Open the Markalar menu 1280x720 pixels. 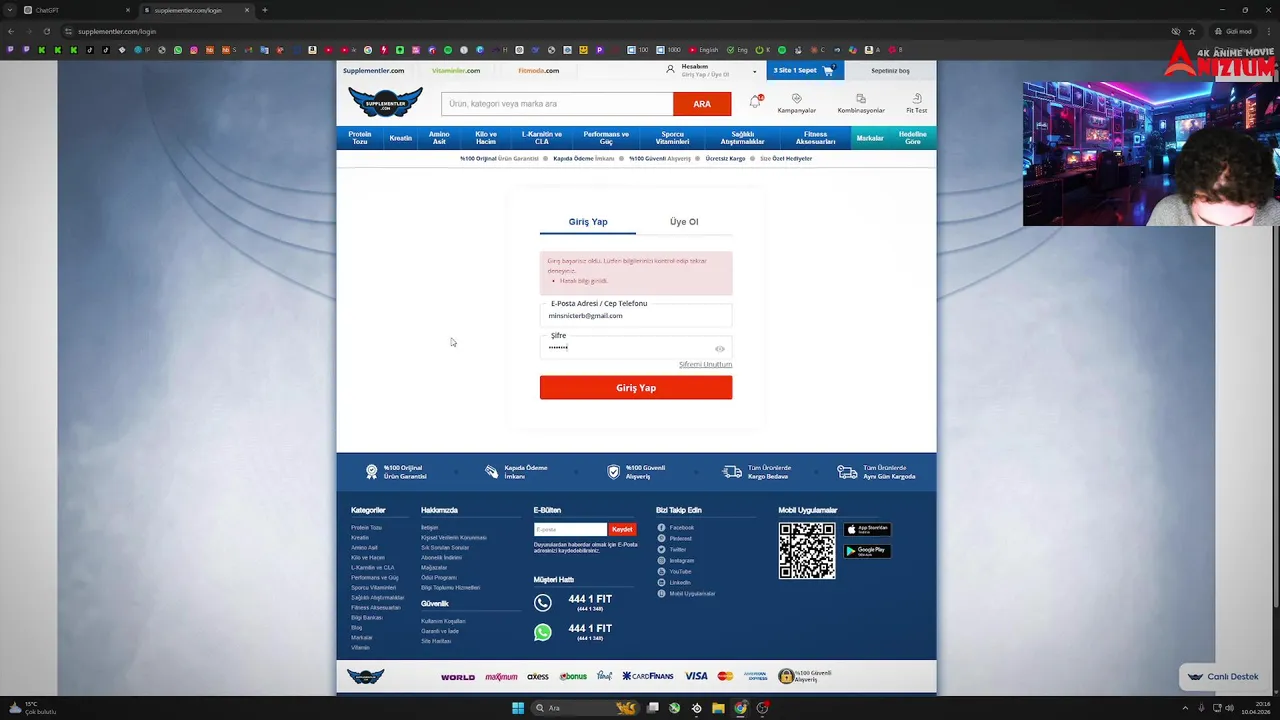pyautogui.click(x=870, y=138)
